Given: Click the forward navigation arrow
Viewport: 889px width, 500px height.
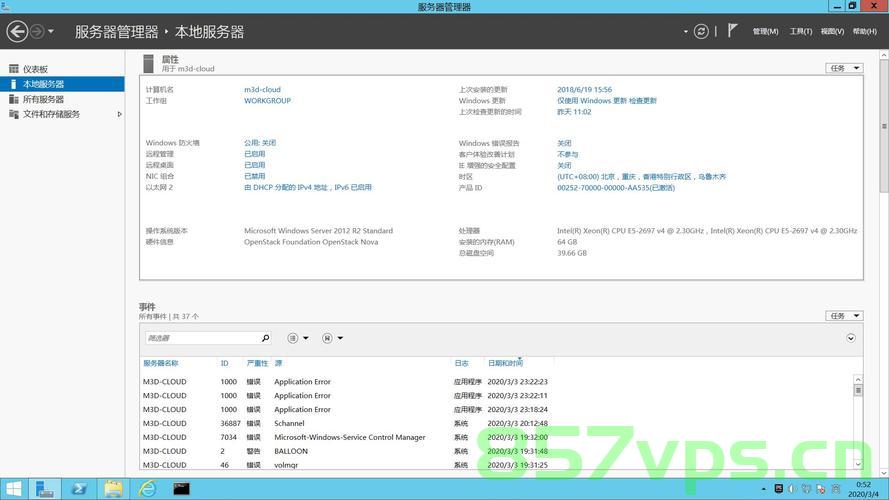Looking at the screenshot, I should click(x=37, y=31).
